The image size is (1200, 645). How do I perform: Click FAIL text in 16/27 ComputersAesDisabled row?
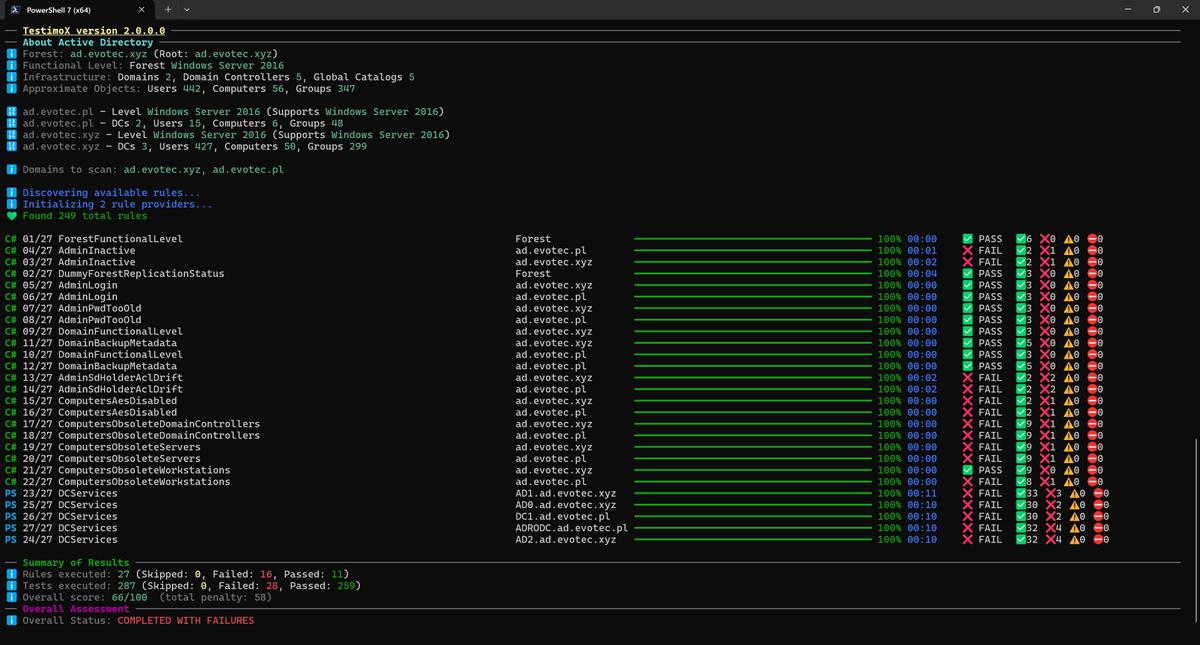click(990, 413)
